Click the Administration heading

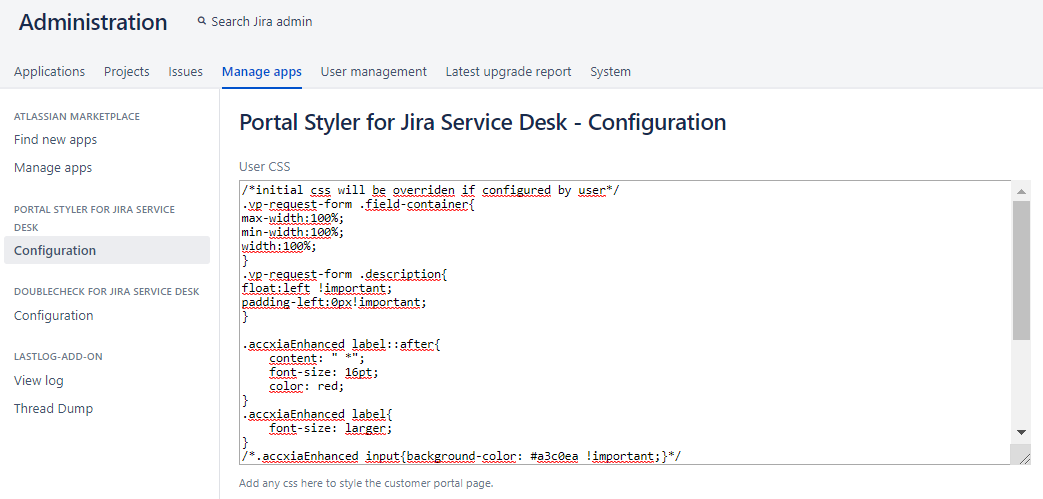tap(93, 22)
